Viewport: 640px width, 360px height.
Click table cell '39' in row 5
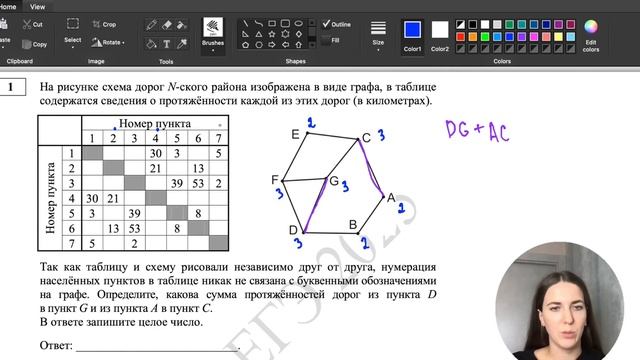coord(134,213)
